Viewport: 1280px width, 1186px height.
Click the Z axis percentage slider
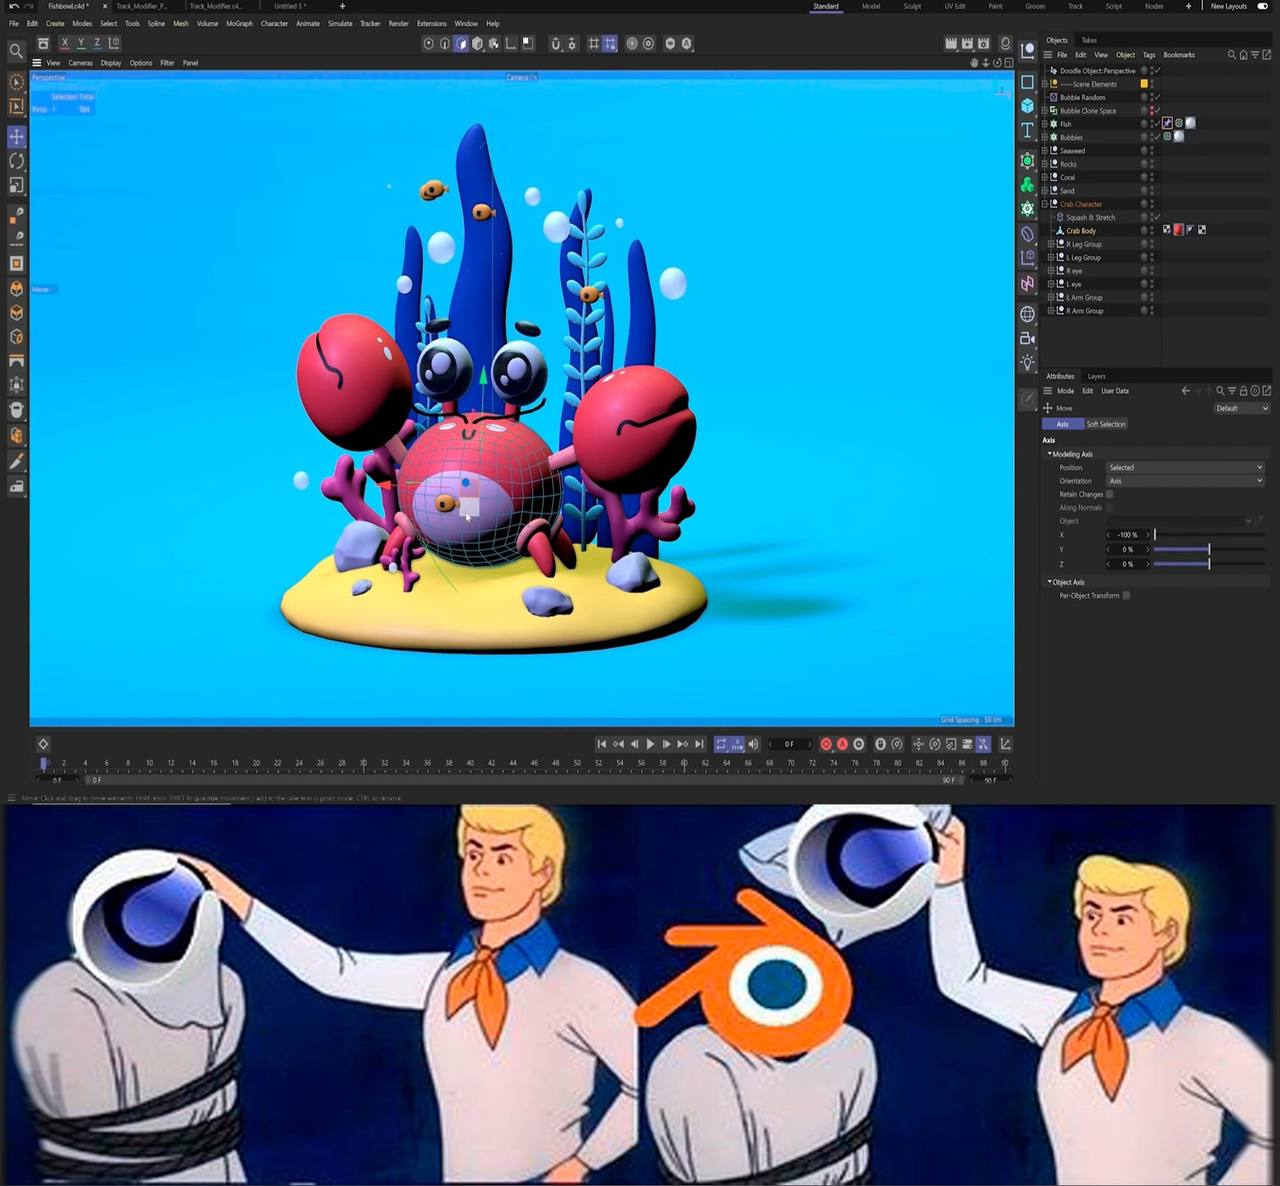1209,564
